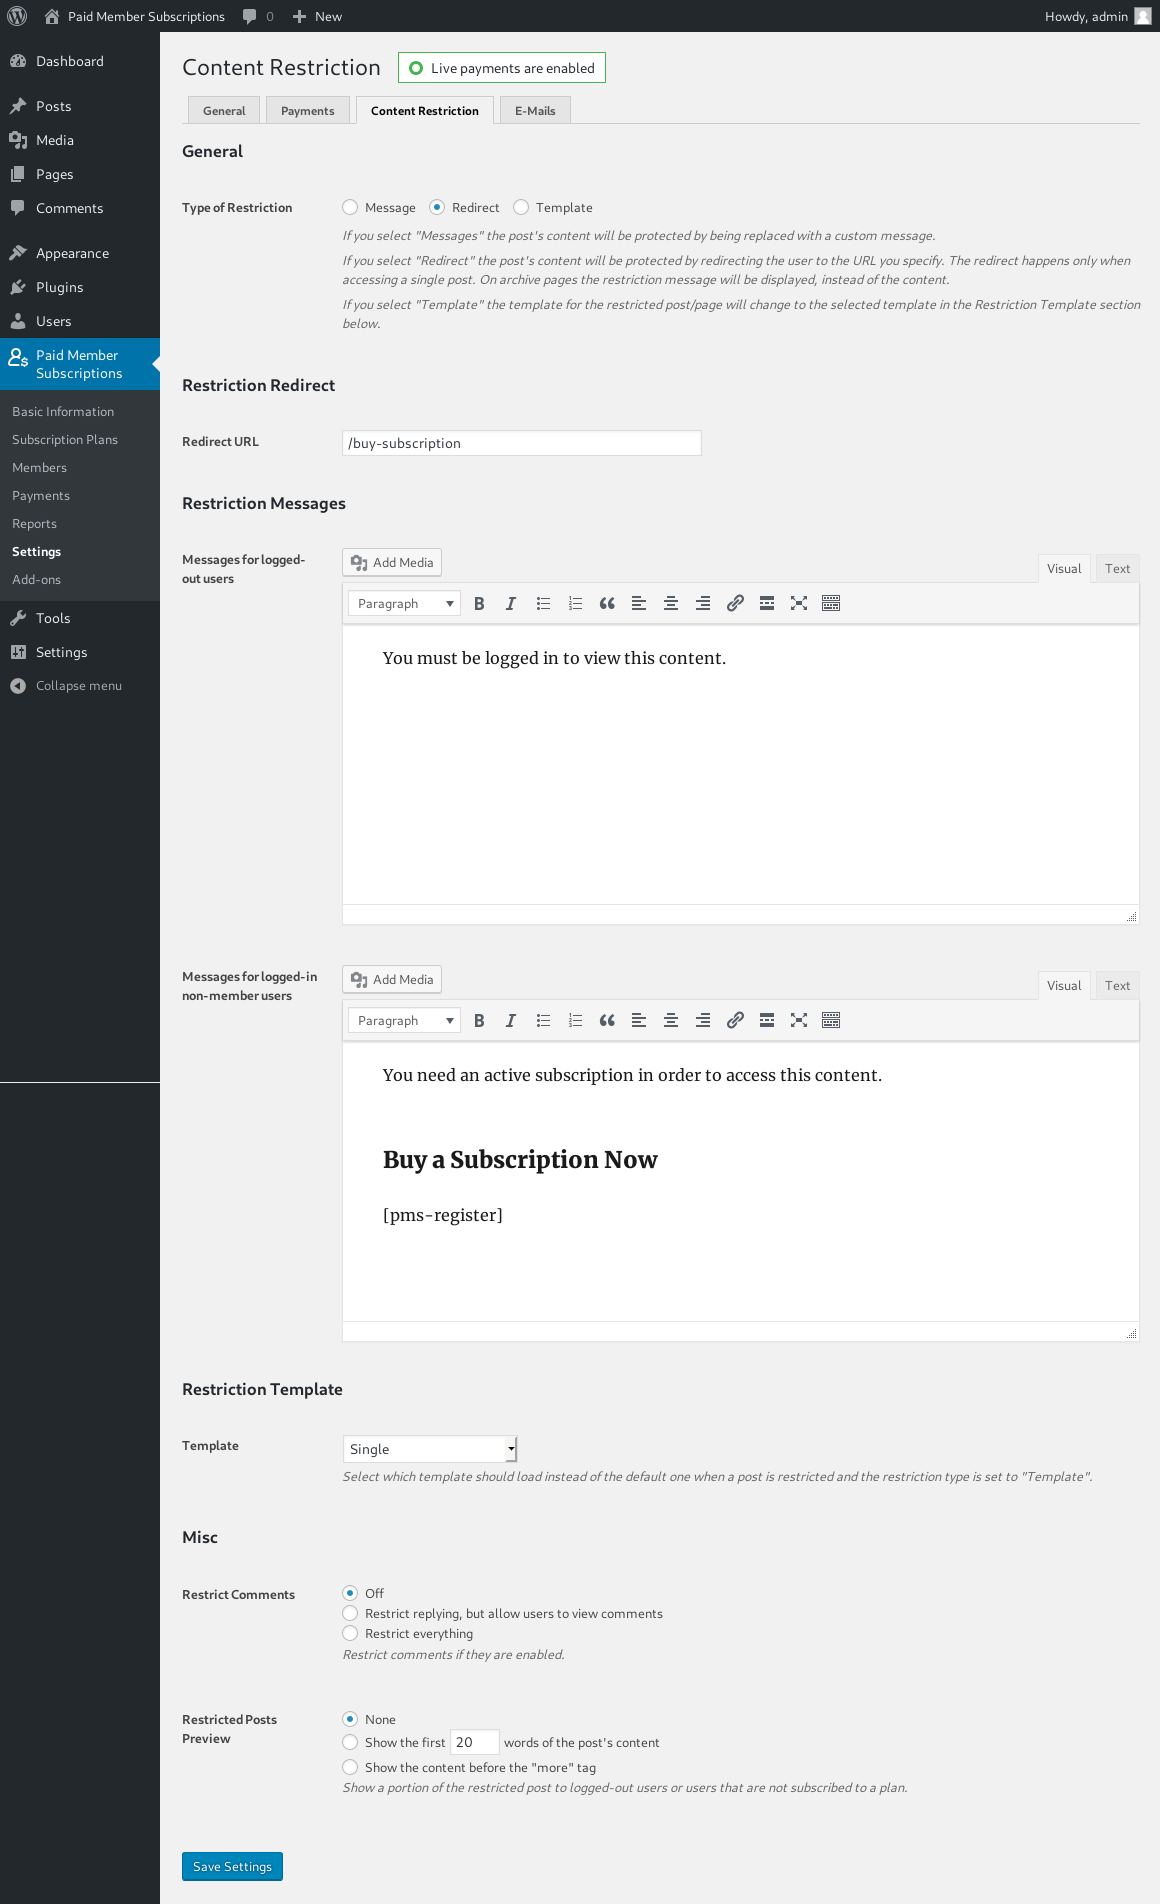1160x1904 pixels.
Task: Toggle toolbar in non-member users editor
Action: tap(831, 1020)
